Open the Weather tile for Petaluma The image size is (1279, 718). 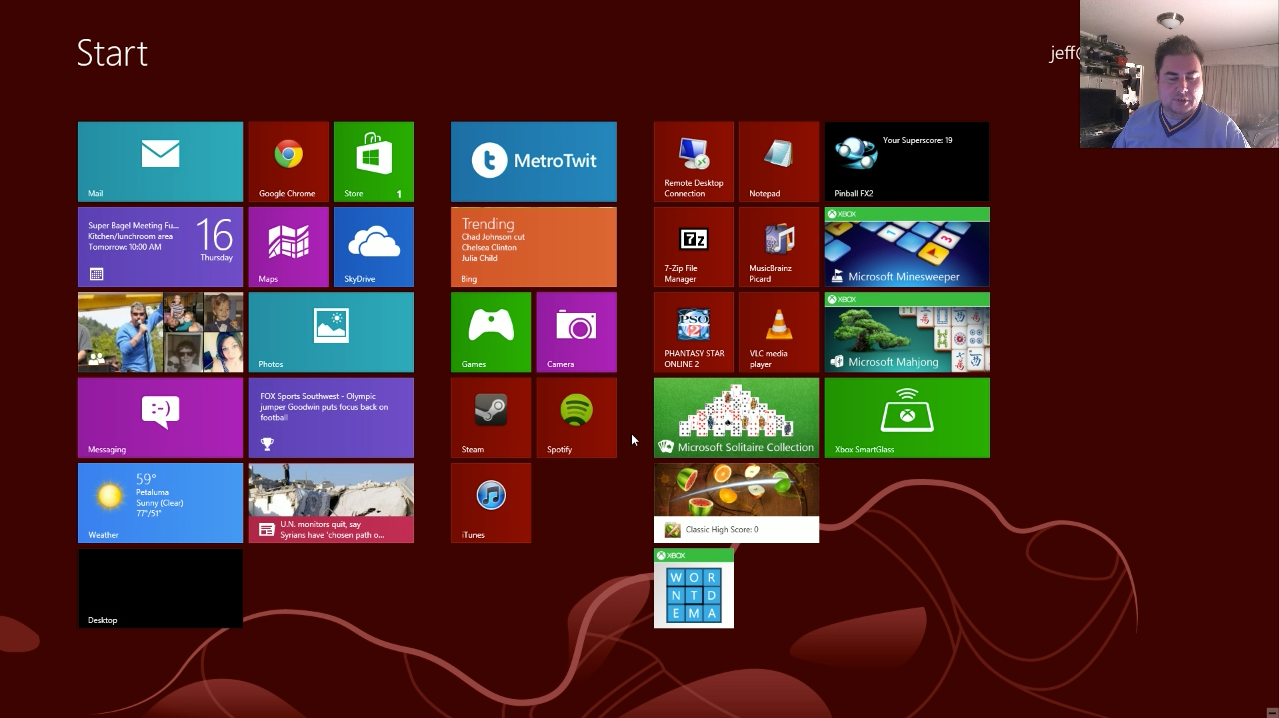click(x=160, y=503)
